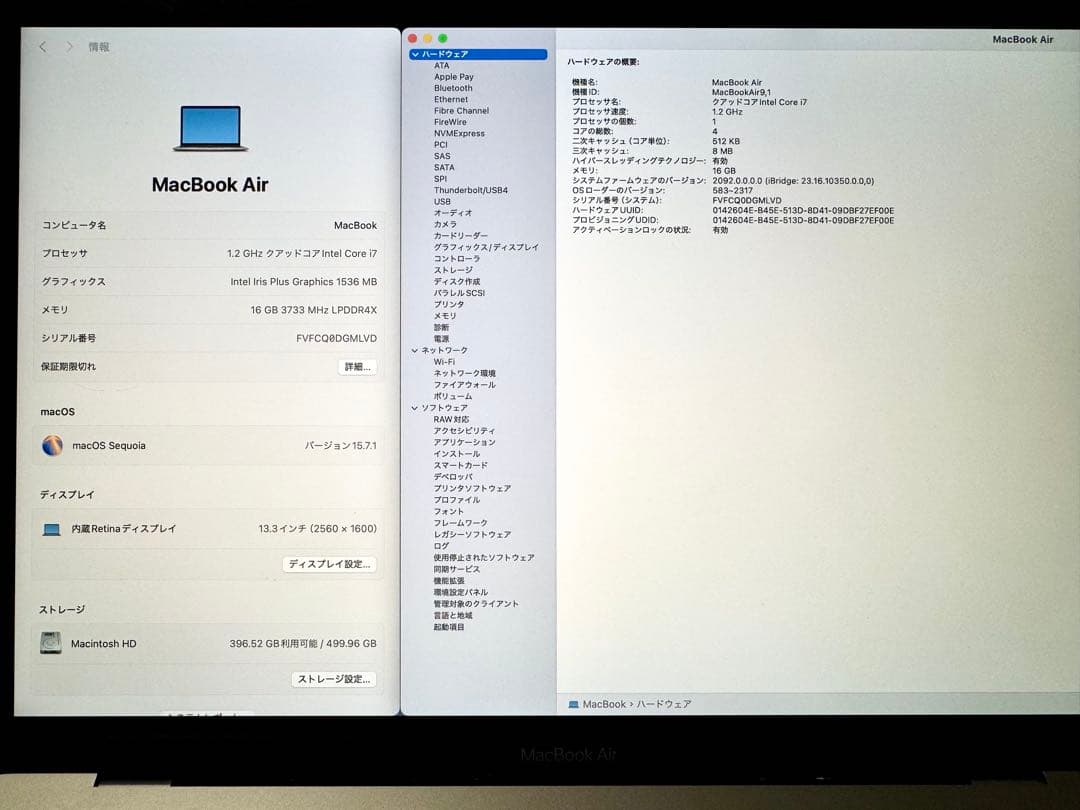
Task: Click the back navigation arrow in 情報 window
Action: 41,46
